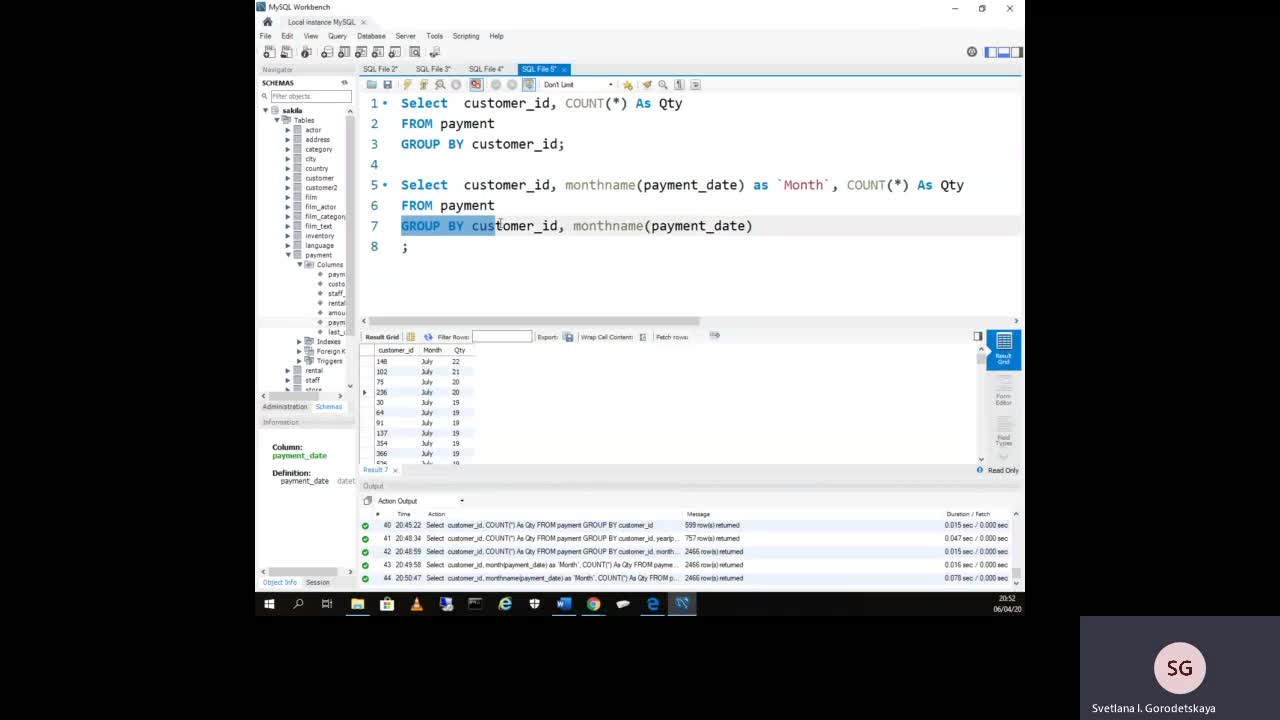Switch to SQL File 3 tab
The height and width of the screenshot is (720, 1280).
pos(433,69)
